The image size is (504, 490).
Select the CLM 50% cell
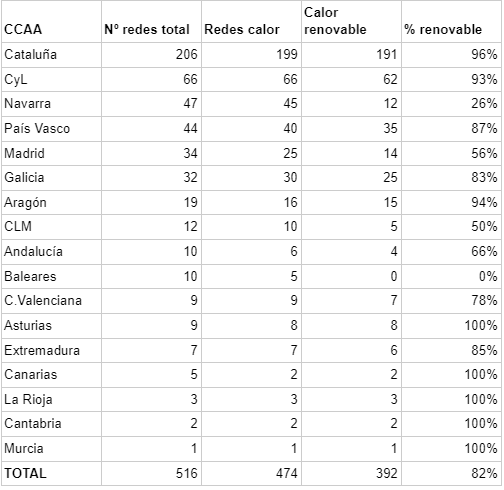coord(451,227)
